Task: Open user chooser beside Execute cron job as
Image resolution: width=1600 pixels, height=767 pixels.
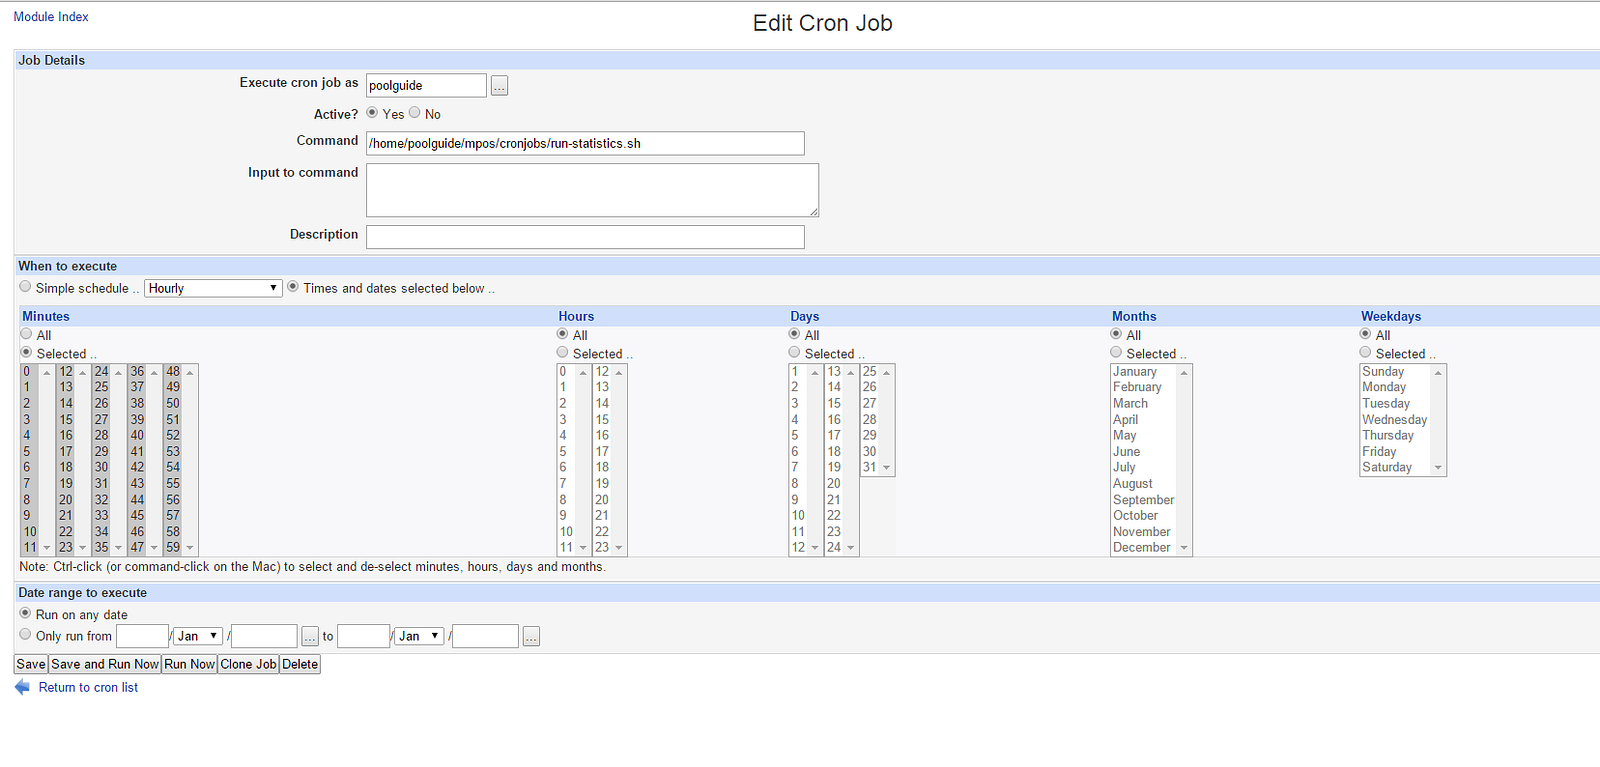Action: click(x=499, y=86)
